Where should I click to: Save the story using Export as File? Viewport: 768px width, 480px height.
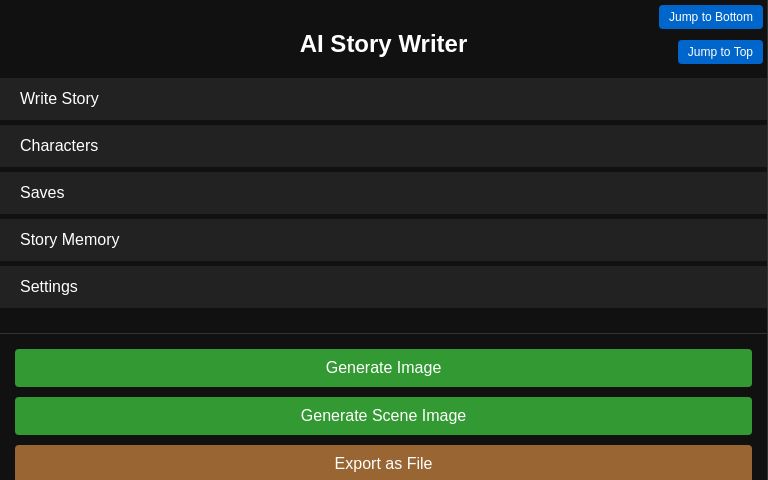pyautogui.click(x=383, y=463)
